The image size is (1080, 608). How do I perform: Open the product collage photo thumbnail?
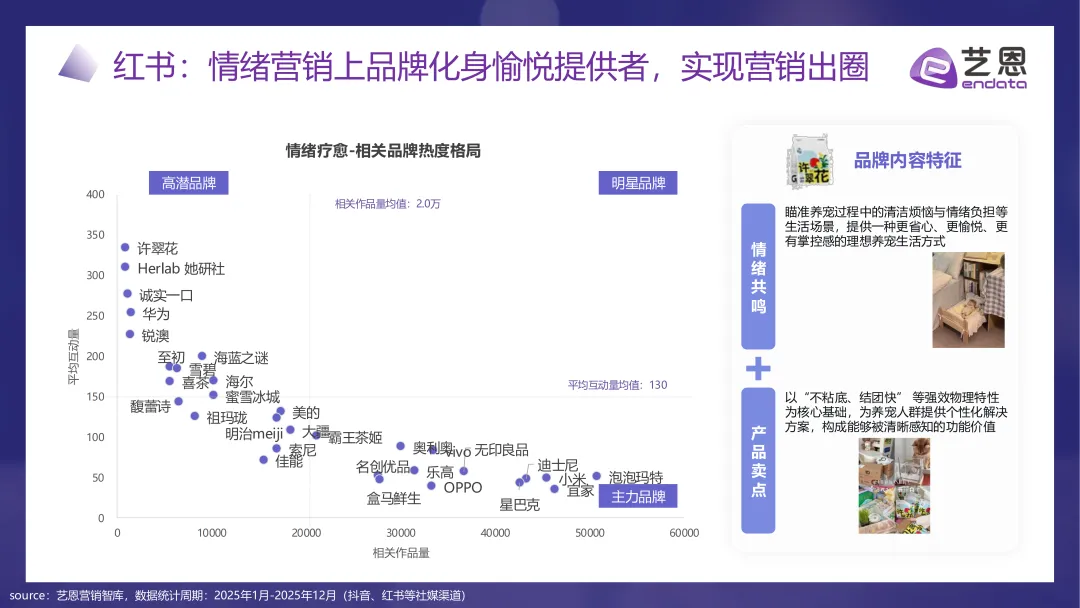tap(894, 486)
